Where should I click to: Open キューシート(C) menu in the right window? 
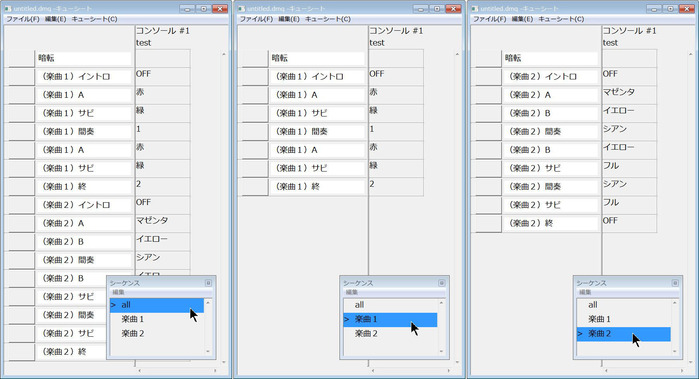[561, 19]
